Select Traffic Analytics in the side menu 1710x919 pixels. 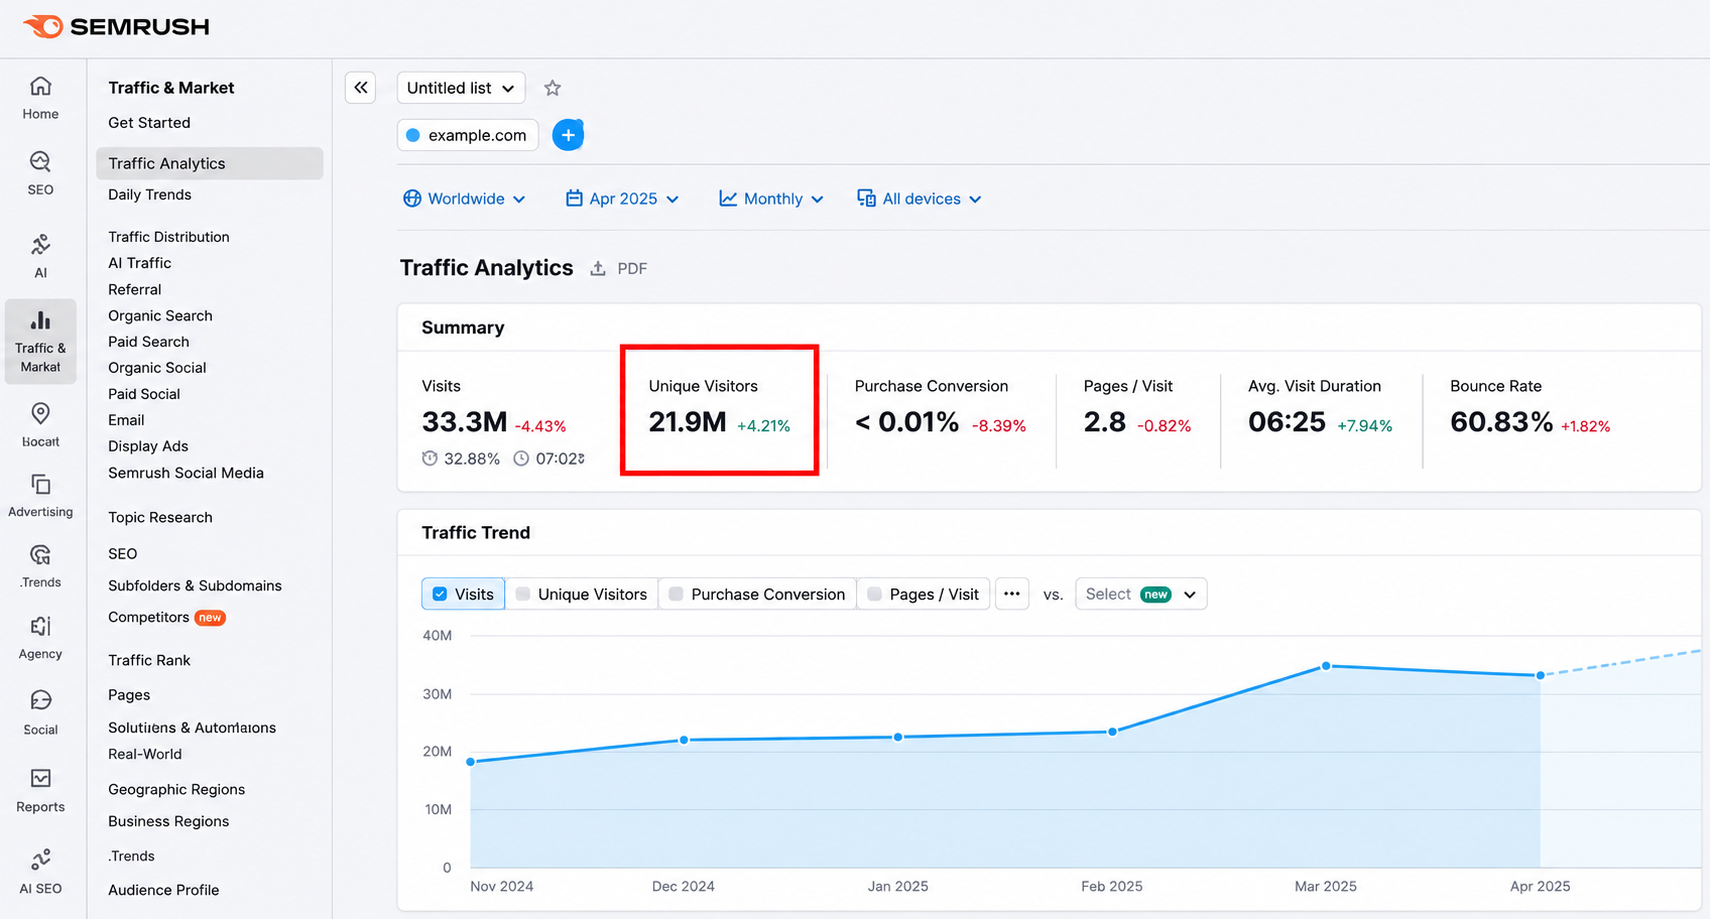coord(209,163)
